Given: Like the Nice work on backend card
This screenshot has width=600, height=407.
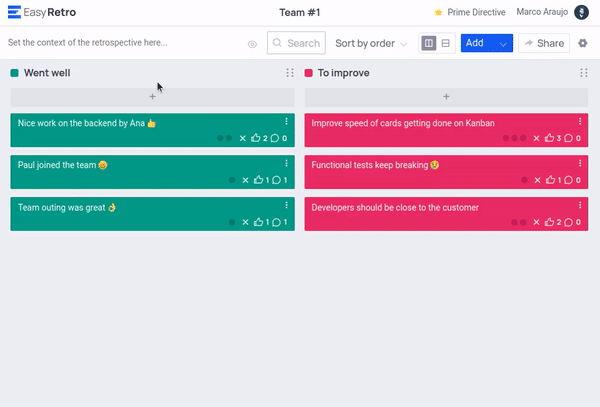Looking at the screenshot, I should tap(256, 138).
